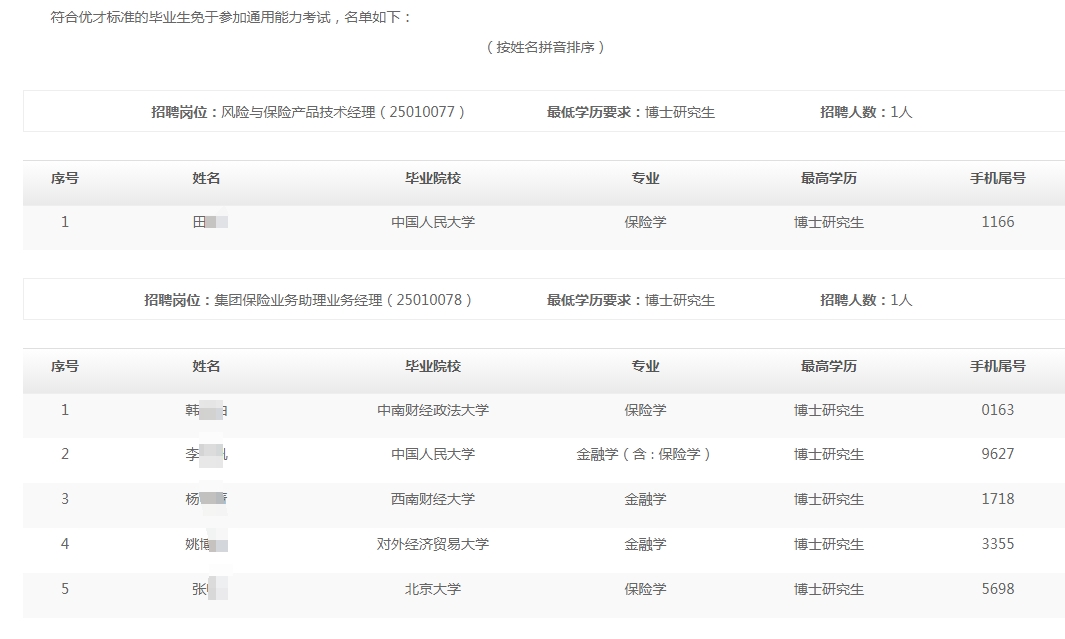This screenshot has width=1065, height=639.
Task: Click 专业 header in the second table
Action: (645, 366)
